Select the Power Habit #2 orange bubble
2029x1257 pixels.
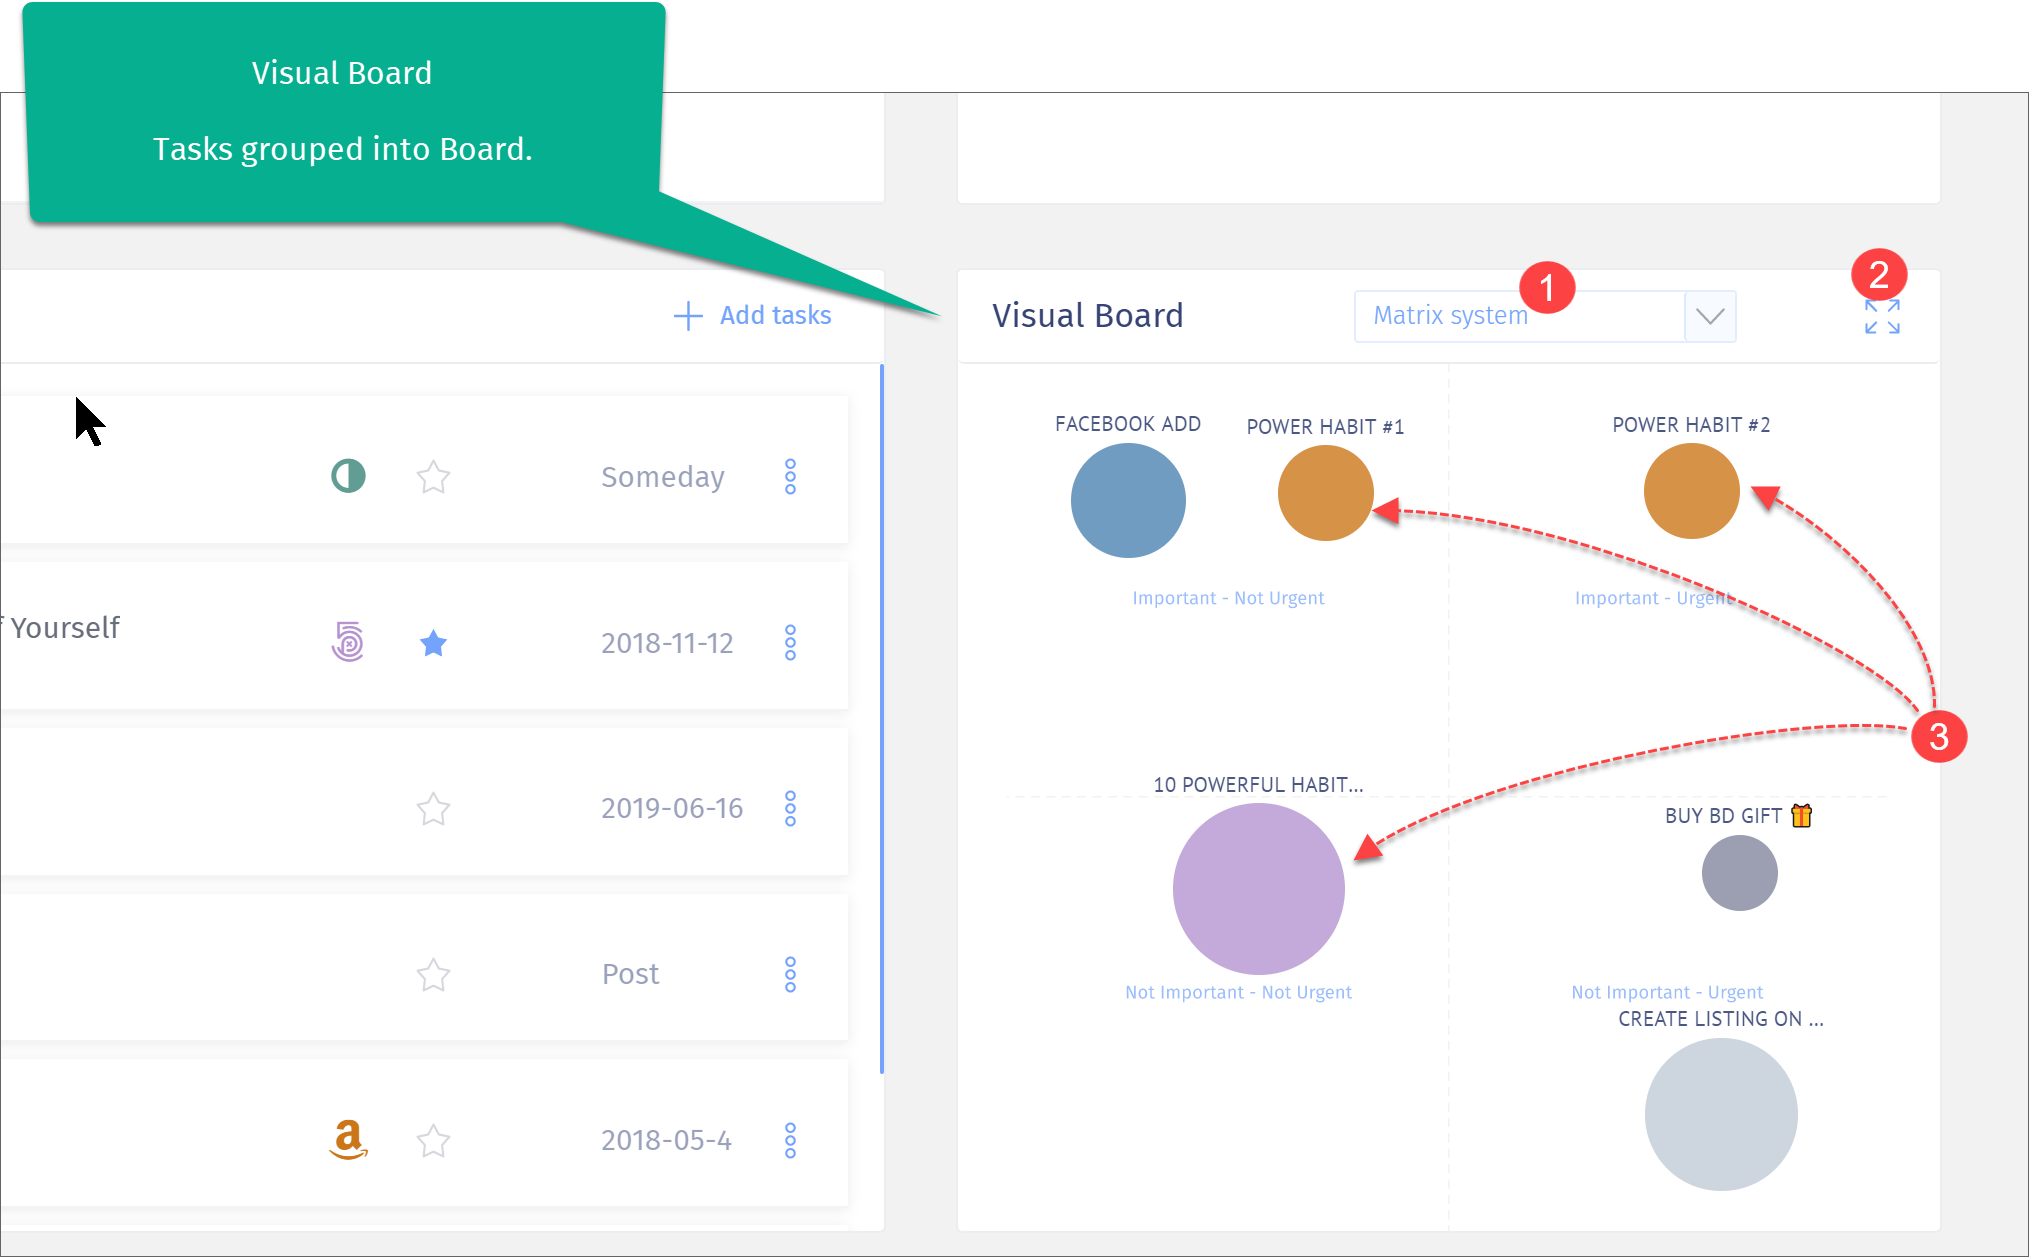point(1691,491)
